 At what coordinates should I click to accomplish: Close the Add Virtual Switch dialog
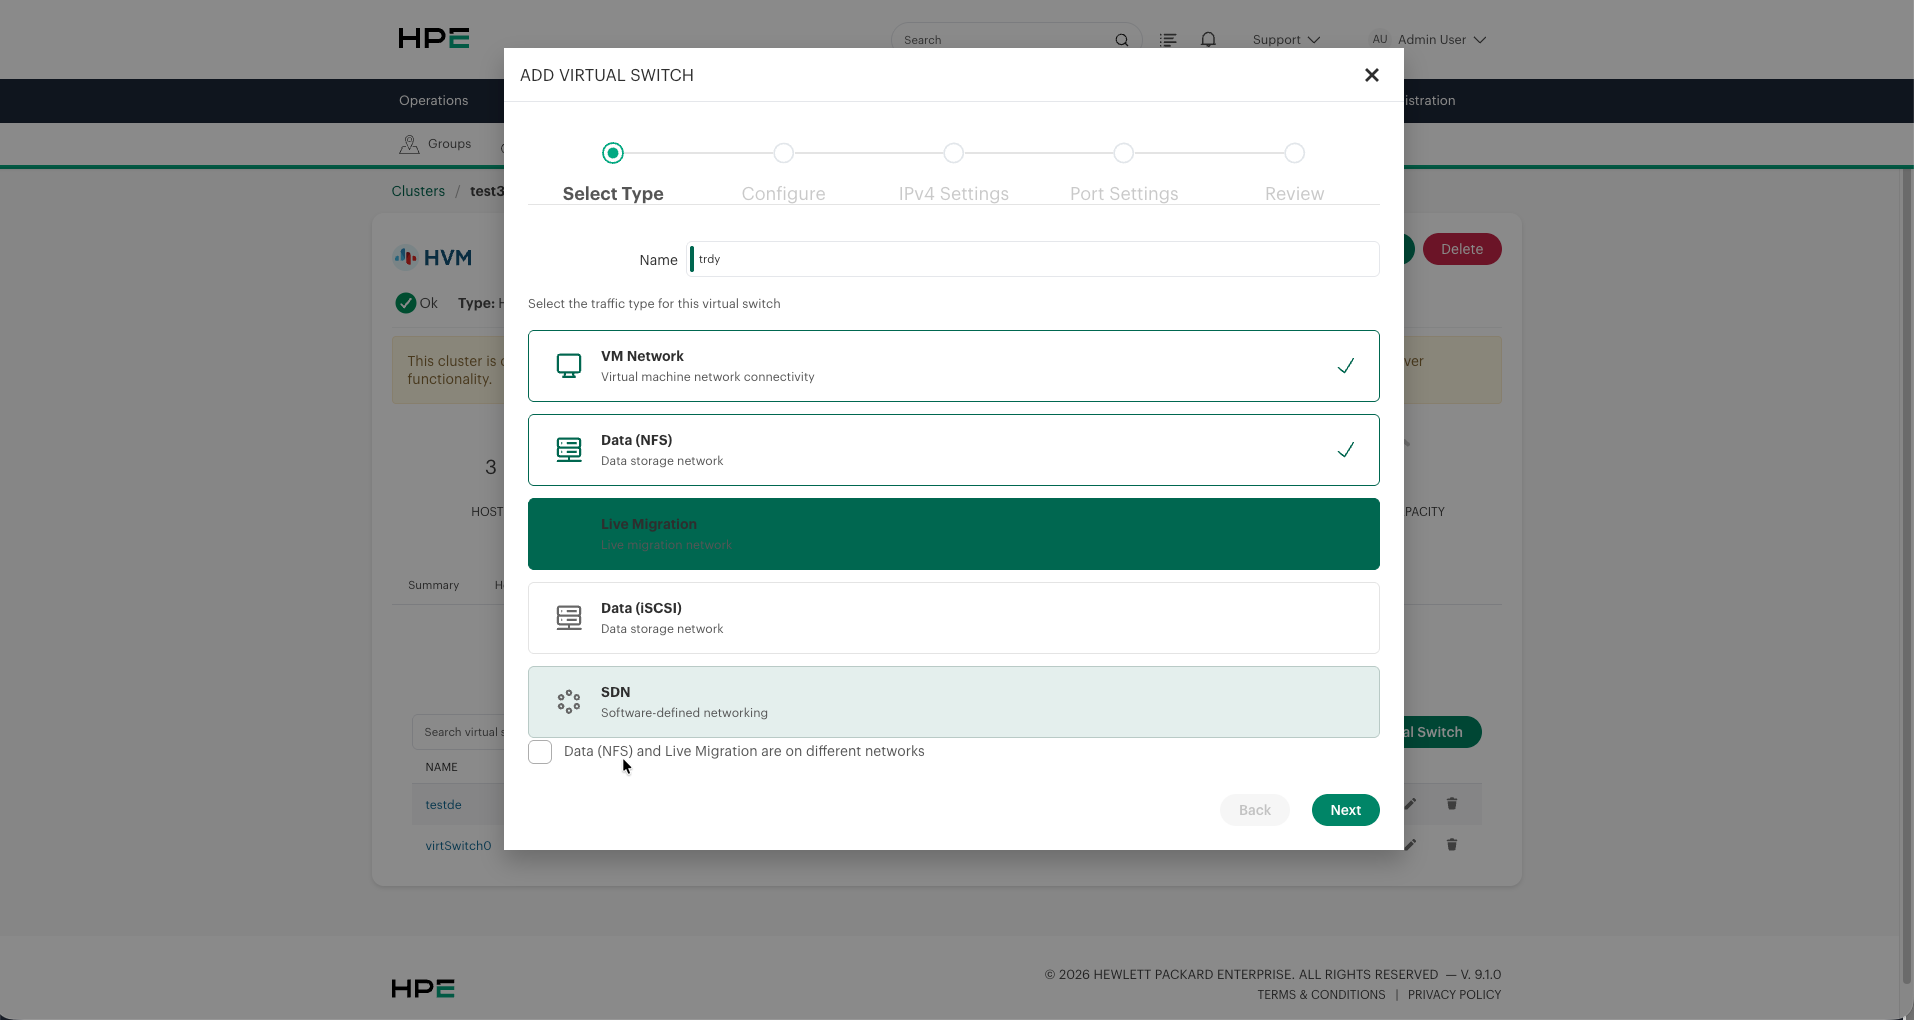tap(1372, 75)
